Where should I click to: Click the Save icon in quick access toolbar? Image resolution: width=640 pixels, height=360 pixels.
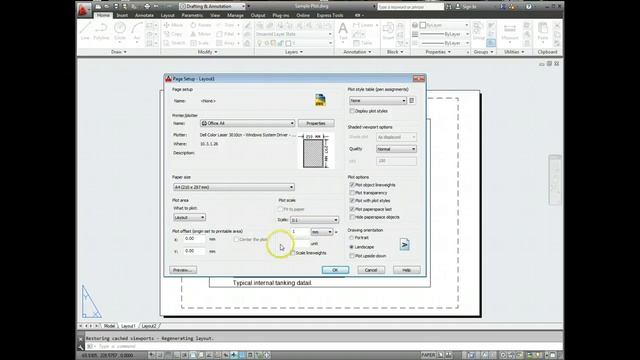coord(116,7)
